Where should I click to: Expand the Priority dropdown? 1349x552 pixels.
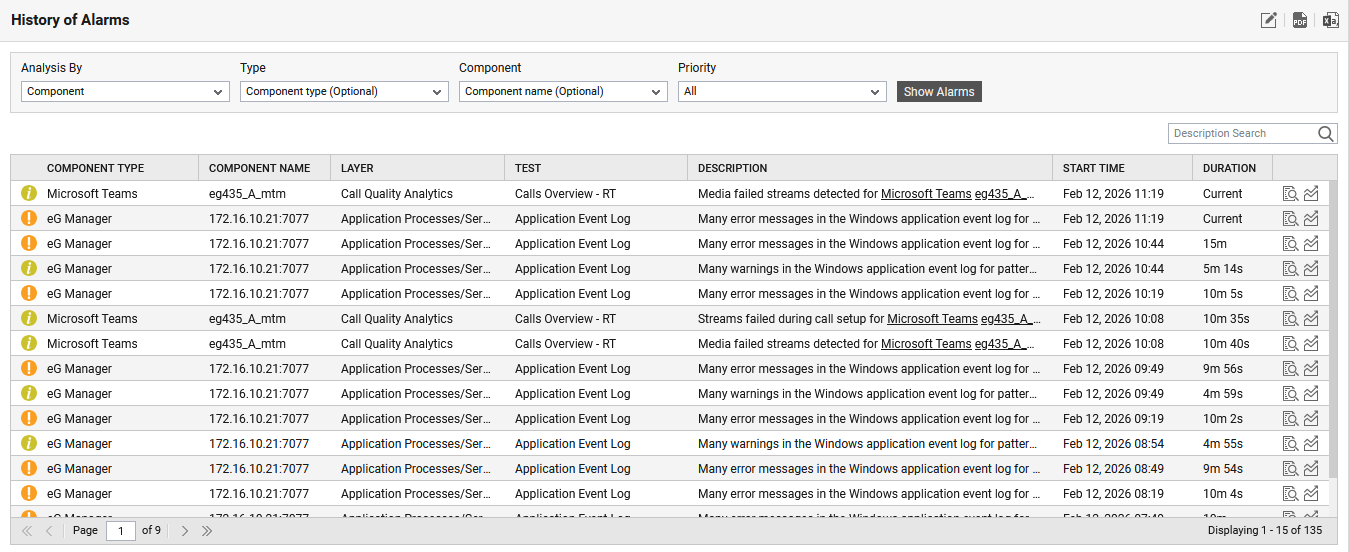pos(782,92)
